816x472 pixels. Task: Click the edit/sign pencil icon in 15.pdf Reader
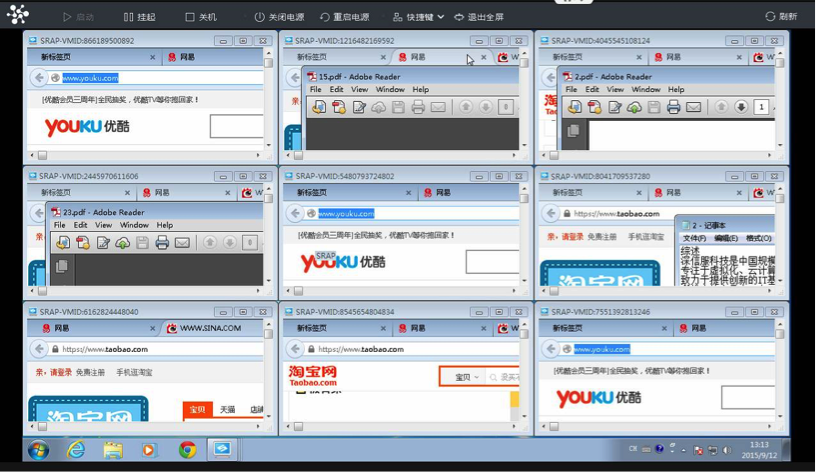359,107
